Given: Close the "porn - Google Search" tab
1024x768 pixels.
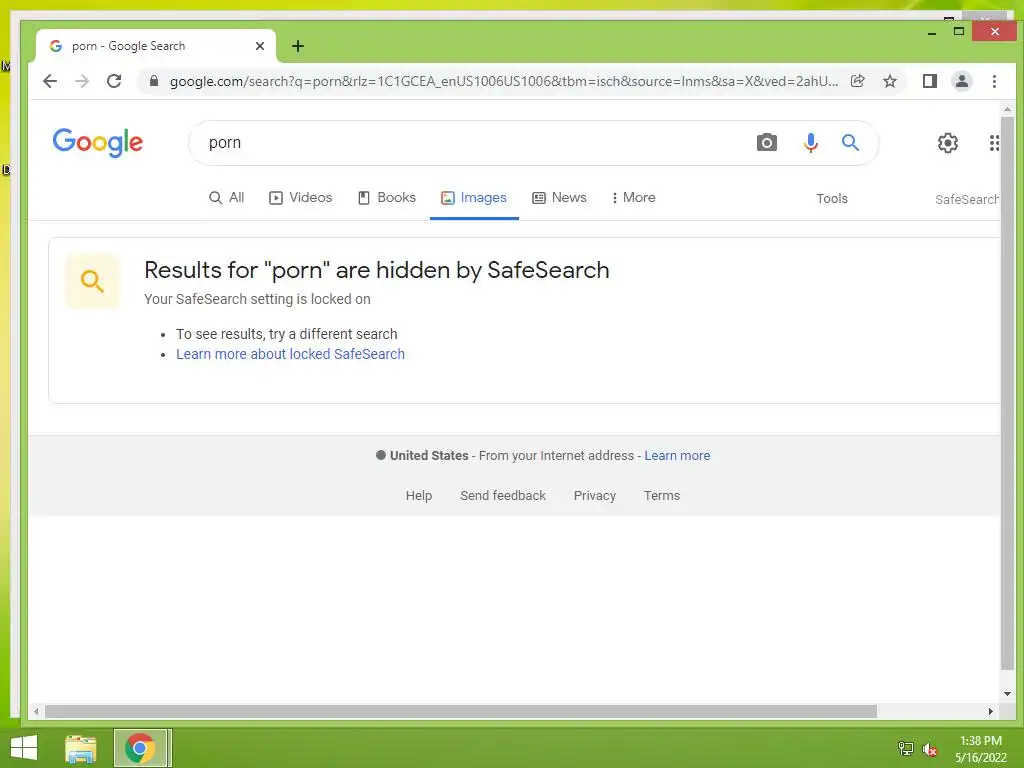Looking at the screenshot, I should point(260,46).
